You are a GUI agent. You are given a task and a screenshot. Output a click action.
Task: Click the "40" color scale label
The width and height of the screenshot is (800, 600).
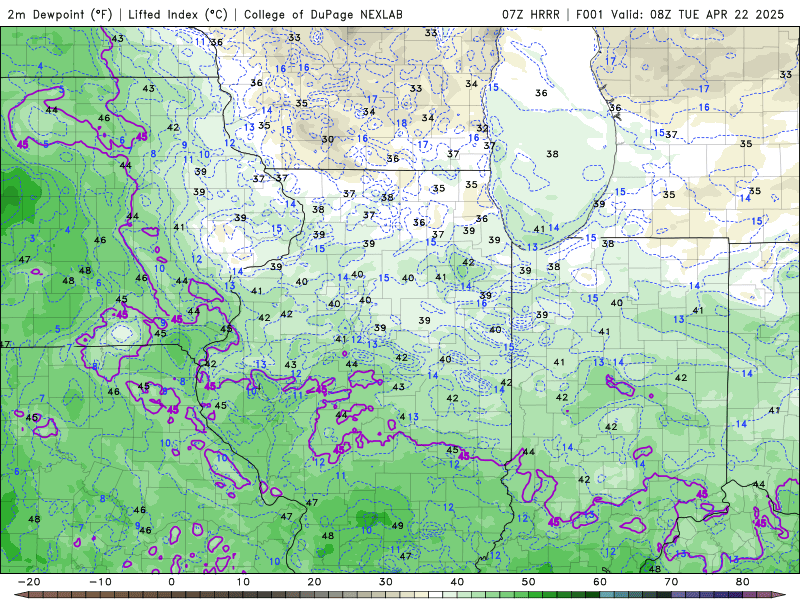(457, 582)
